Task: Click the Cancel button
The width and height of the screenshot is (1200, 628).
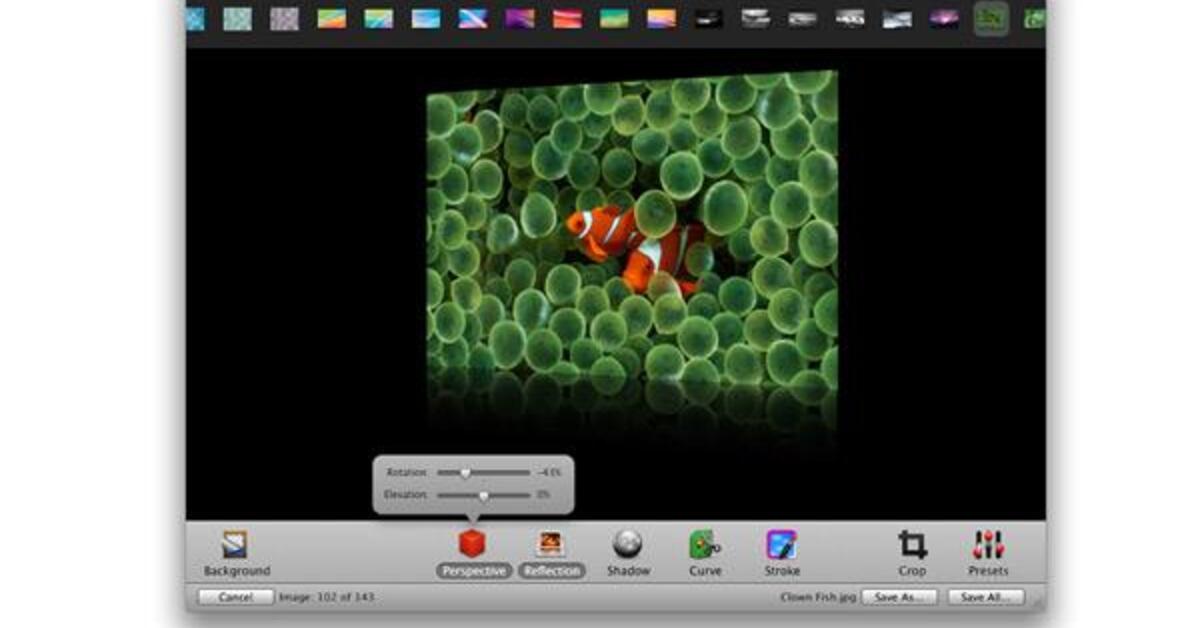Action: pos(235,598)
